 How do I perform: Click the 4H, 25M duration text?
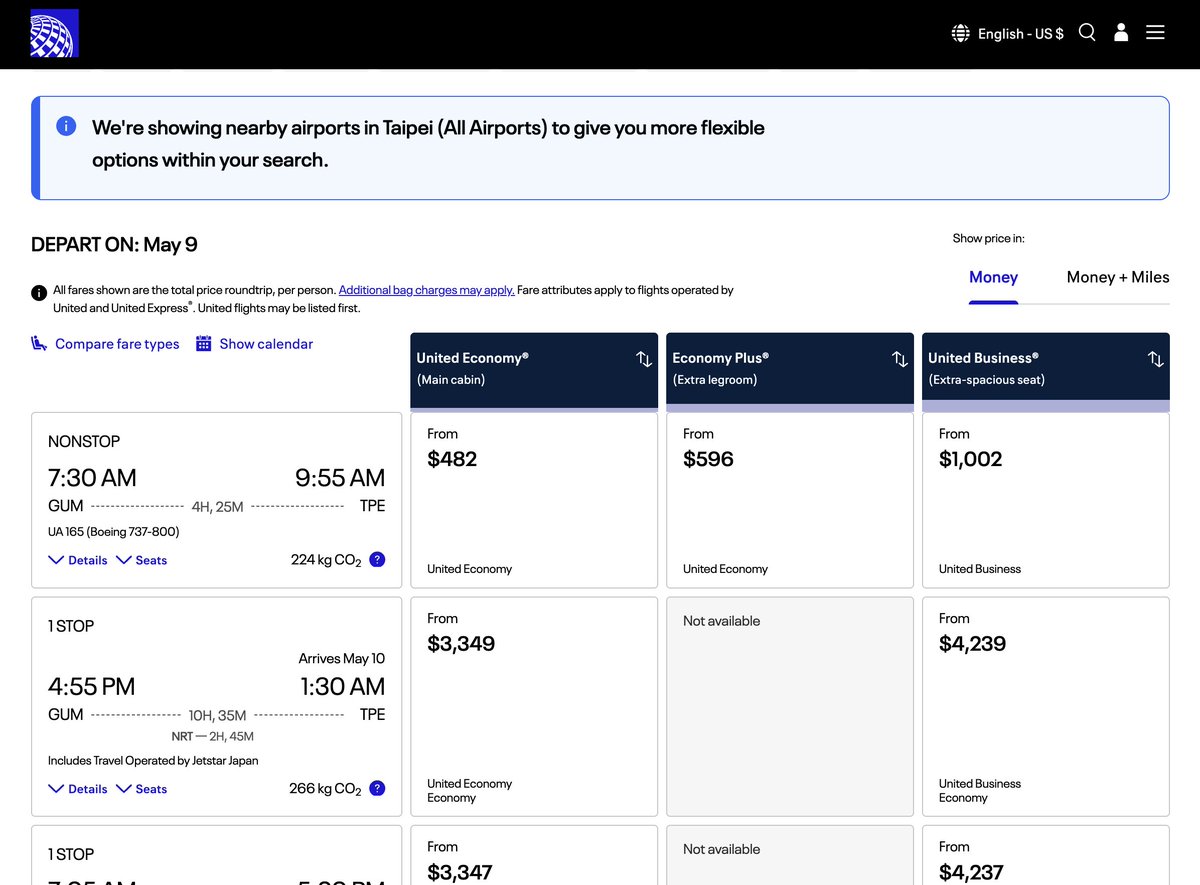(x=217, y=507)
